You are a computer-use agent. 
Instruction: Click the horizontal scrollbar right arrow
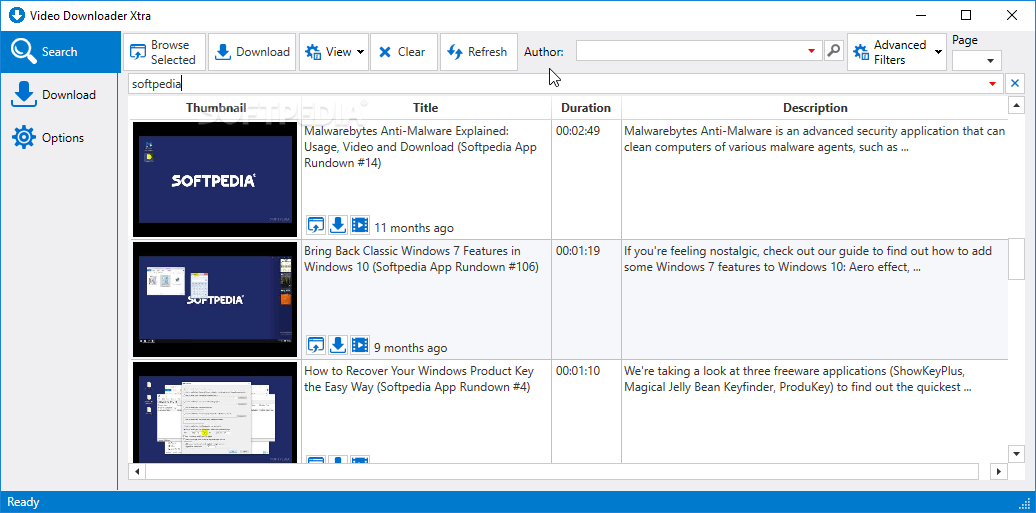(x=999, y=471)
